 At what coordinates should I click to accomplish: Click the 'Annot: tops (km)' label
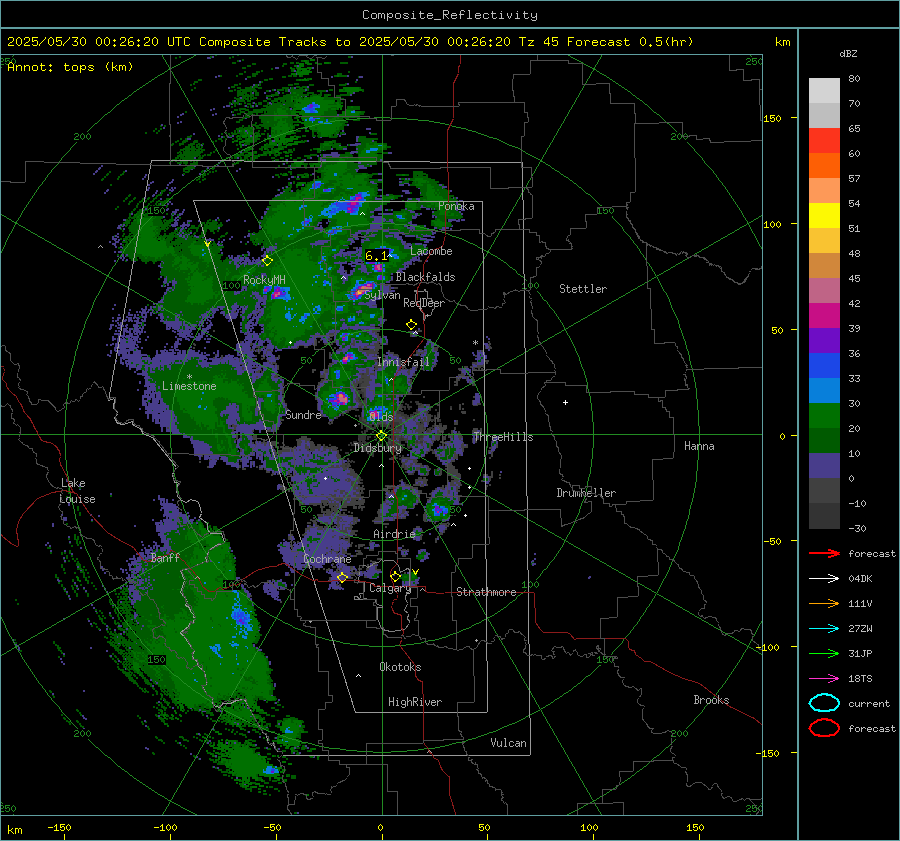pyautogui.click(x=70, y=67)
